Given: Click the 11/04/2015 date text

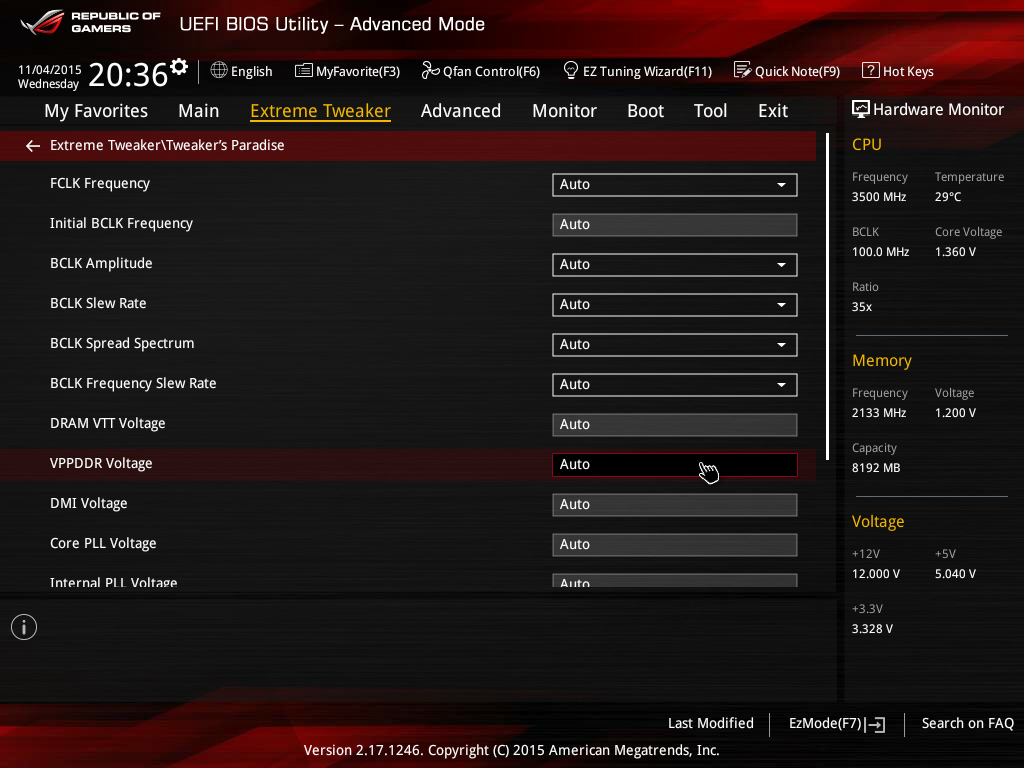Looking at the screenshot, I should point(50,70).
